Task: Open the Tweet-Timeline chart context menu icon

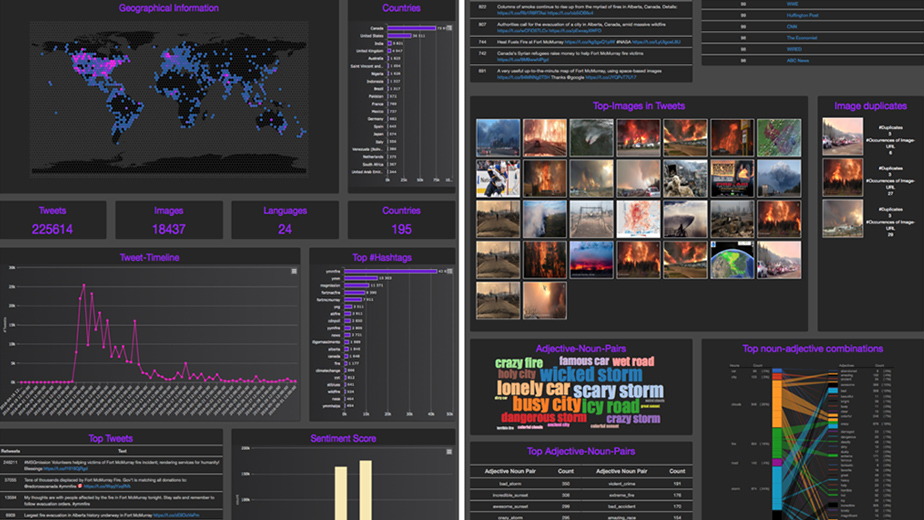Action: (x=293, y=270)
